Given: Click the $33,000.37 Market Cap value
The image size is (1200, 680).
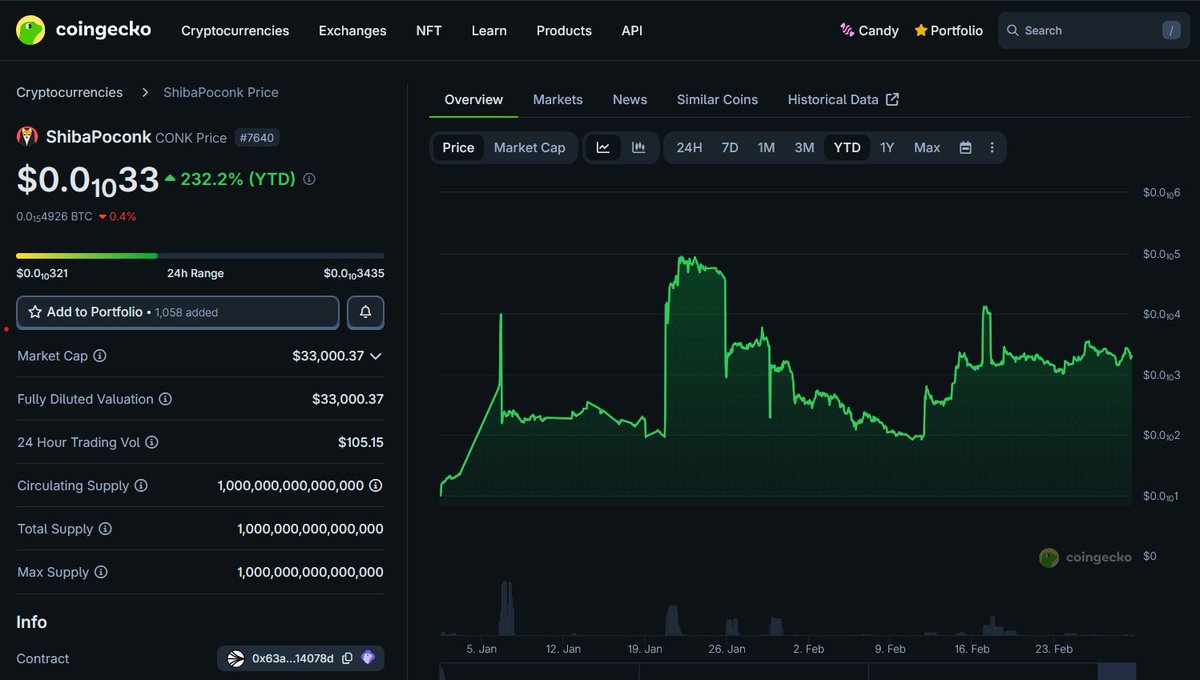Looking at the screenshot, I should point(328,356).
